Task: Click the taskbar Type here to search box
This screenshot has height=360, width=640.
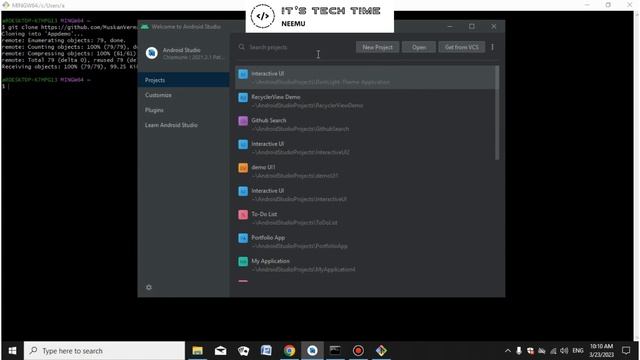Action: tap(104, 351)
